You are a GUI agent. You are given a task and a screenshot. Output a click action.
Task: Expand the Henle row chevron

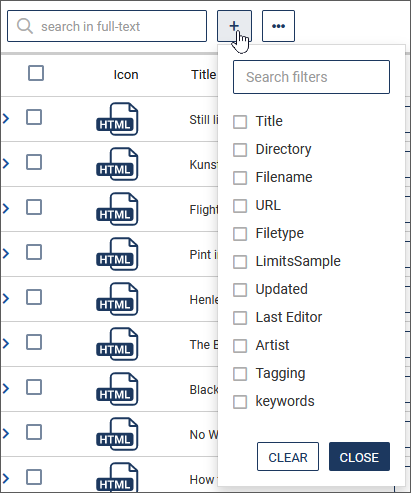click(x=6, y=298)
